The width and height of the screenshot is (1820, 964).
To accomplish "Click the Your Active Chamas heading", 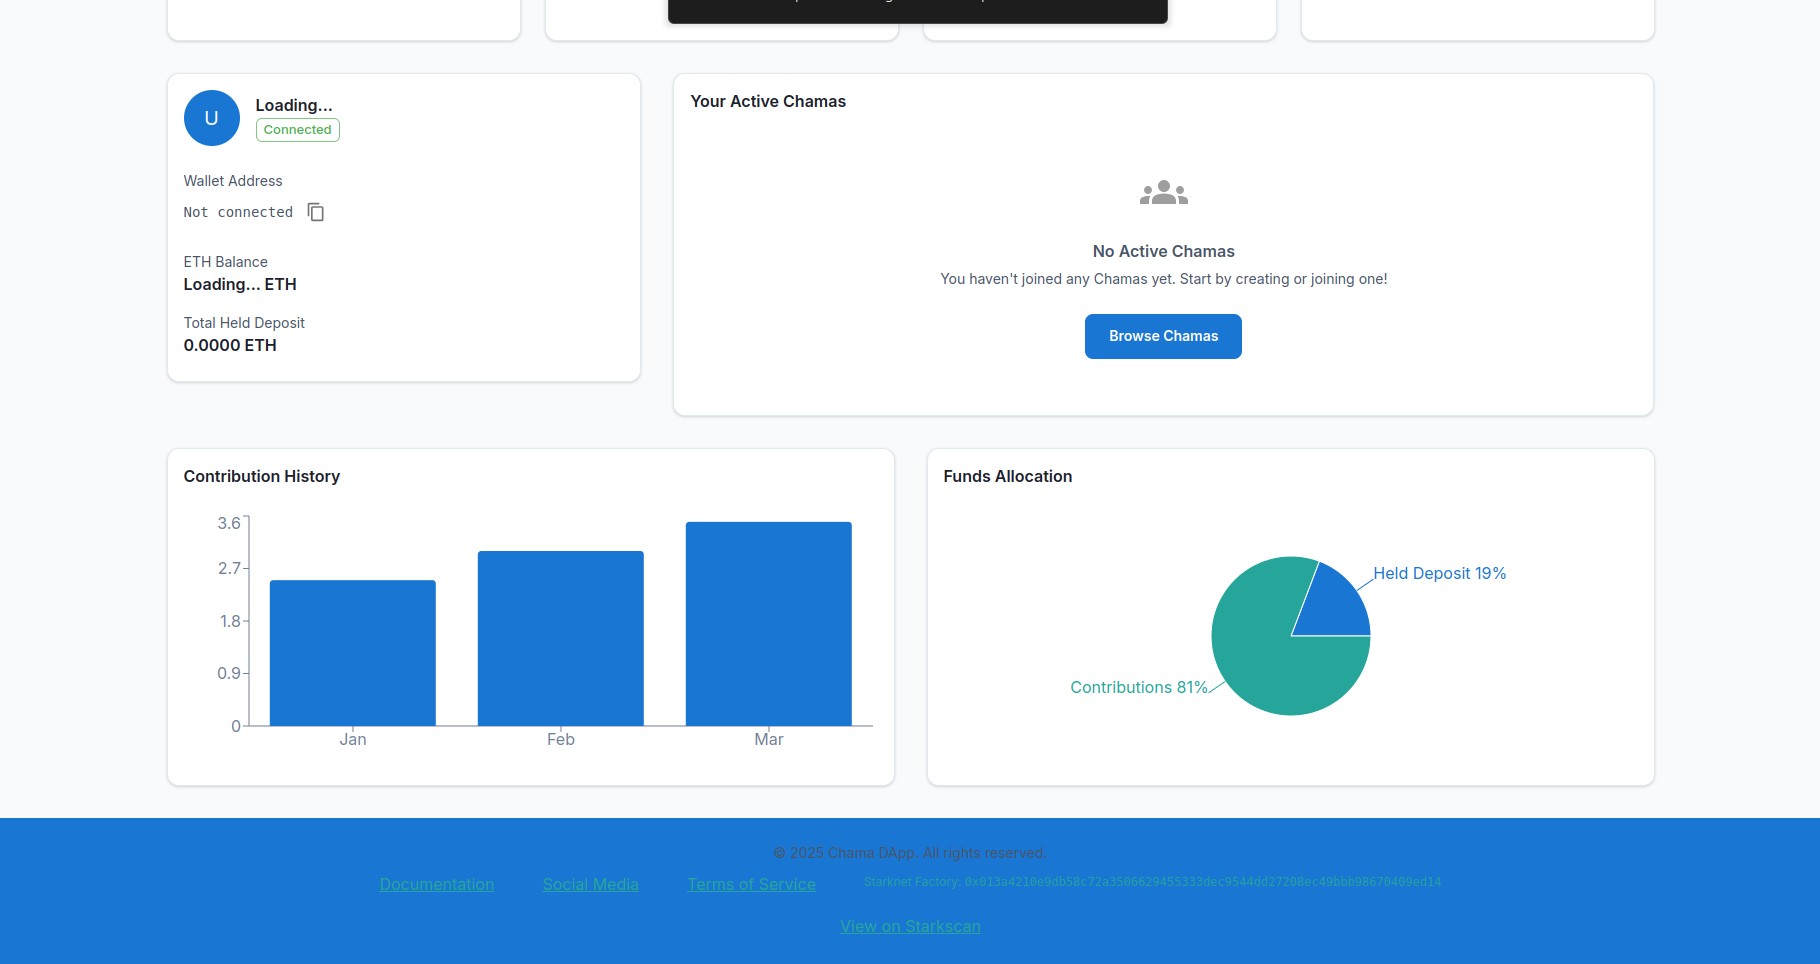I will click(x=768, y=101).
